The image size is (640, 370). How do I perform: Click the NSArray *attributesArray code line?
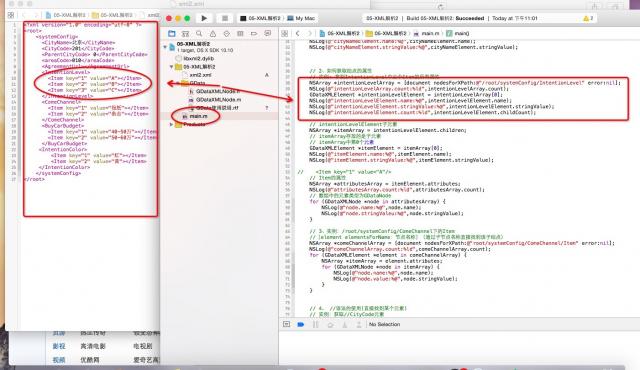tap(384, 184)
